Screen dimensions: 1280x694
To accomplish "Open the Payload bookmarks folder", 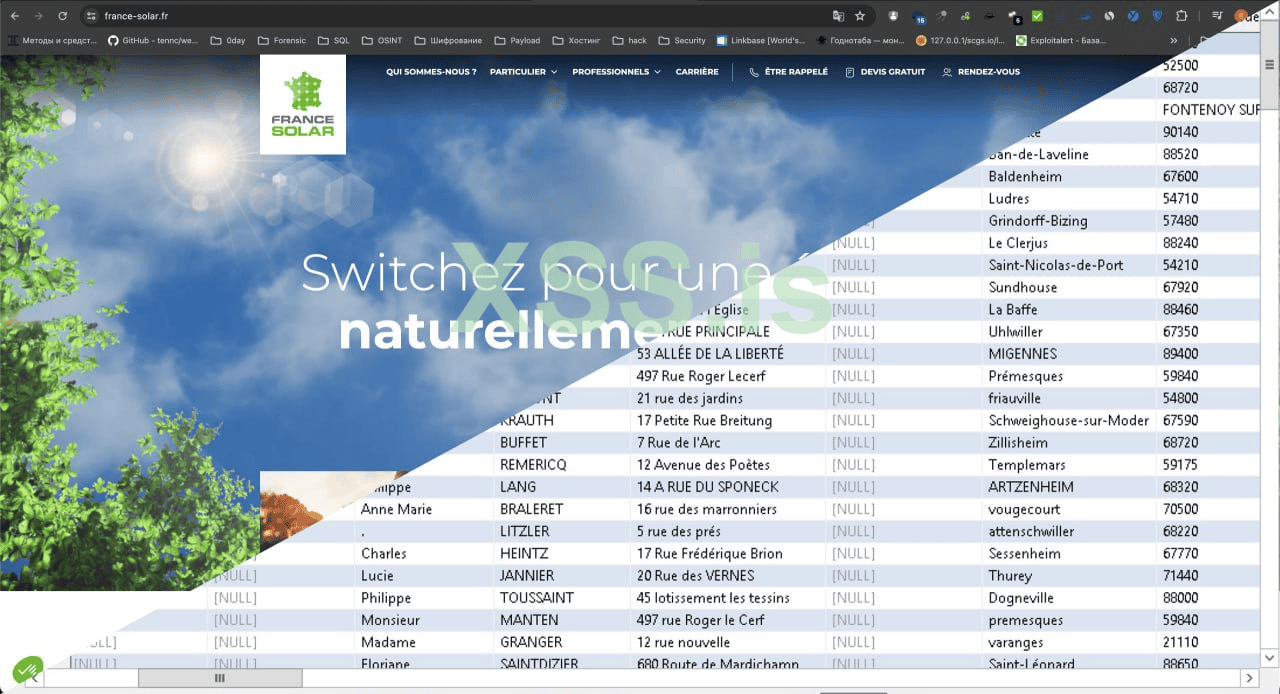I will 517,41.
